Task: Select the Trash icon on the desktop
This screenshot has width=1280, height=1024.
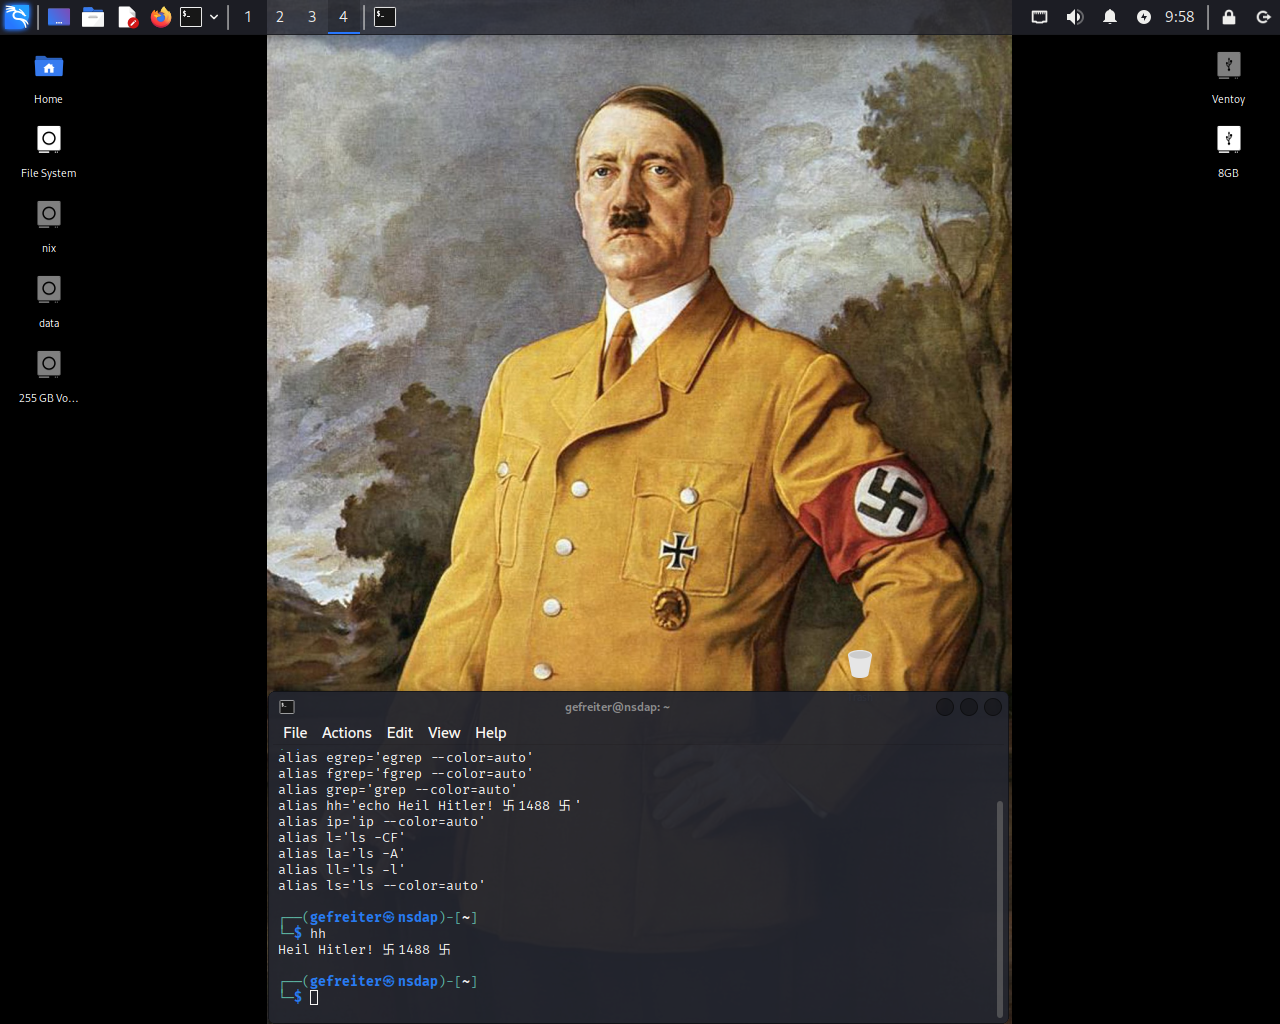Action: click(x=860, y=664)
